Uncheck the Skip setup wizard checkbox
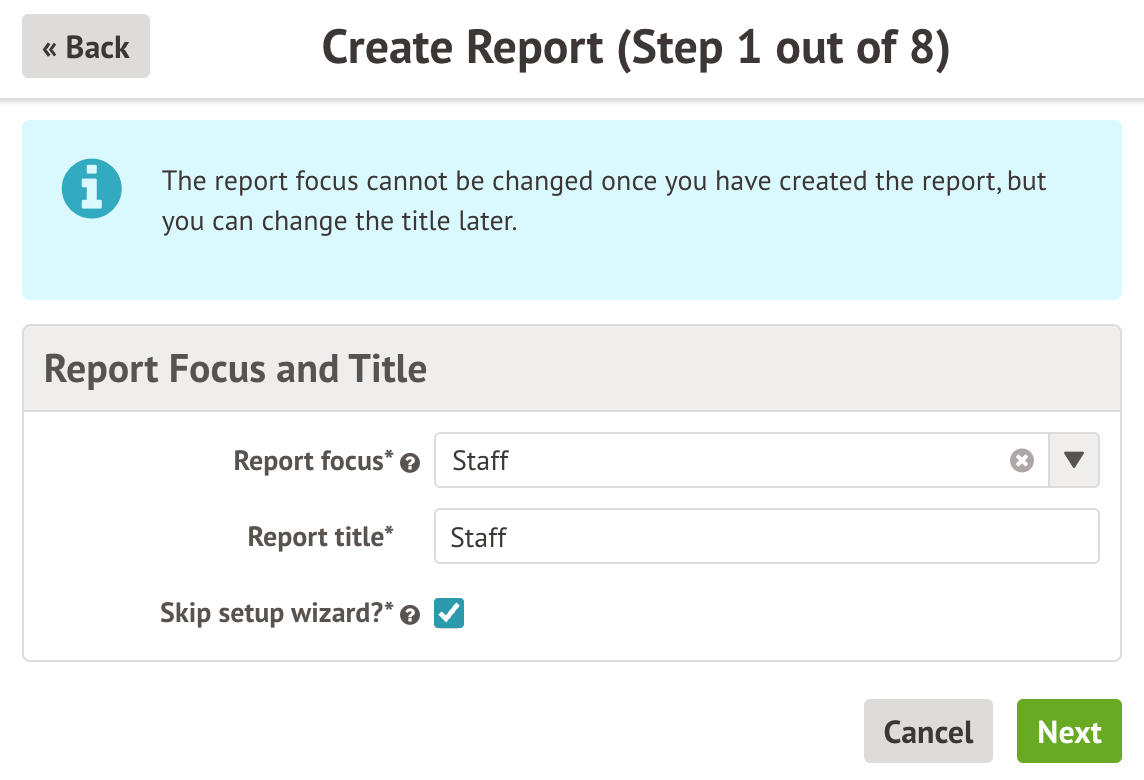Viewport: 1144px width, 780px height. click(x=449, y=613)
